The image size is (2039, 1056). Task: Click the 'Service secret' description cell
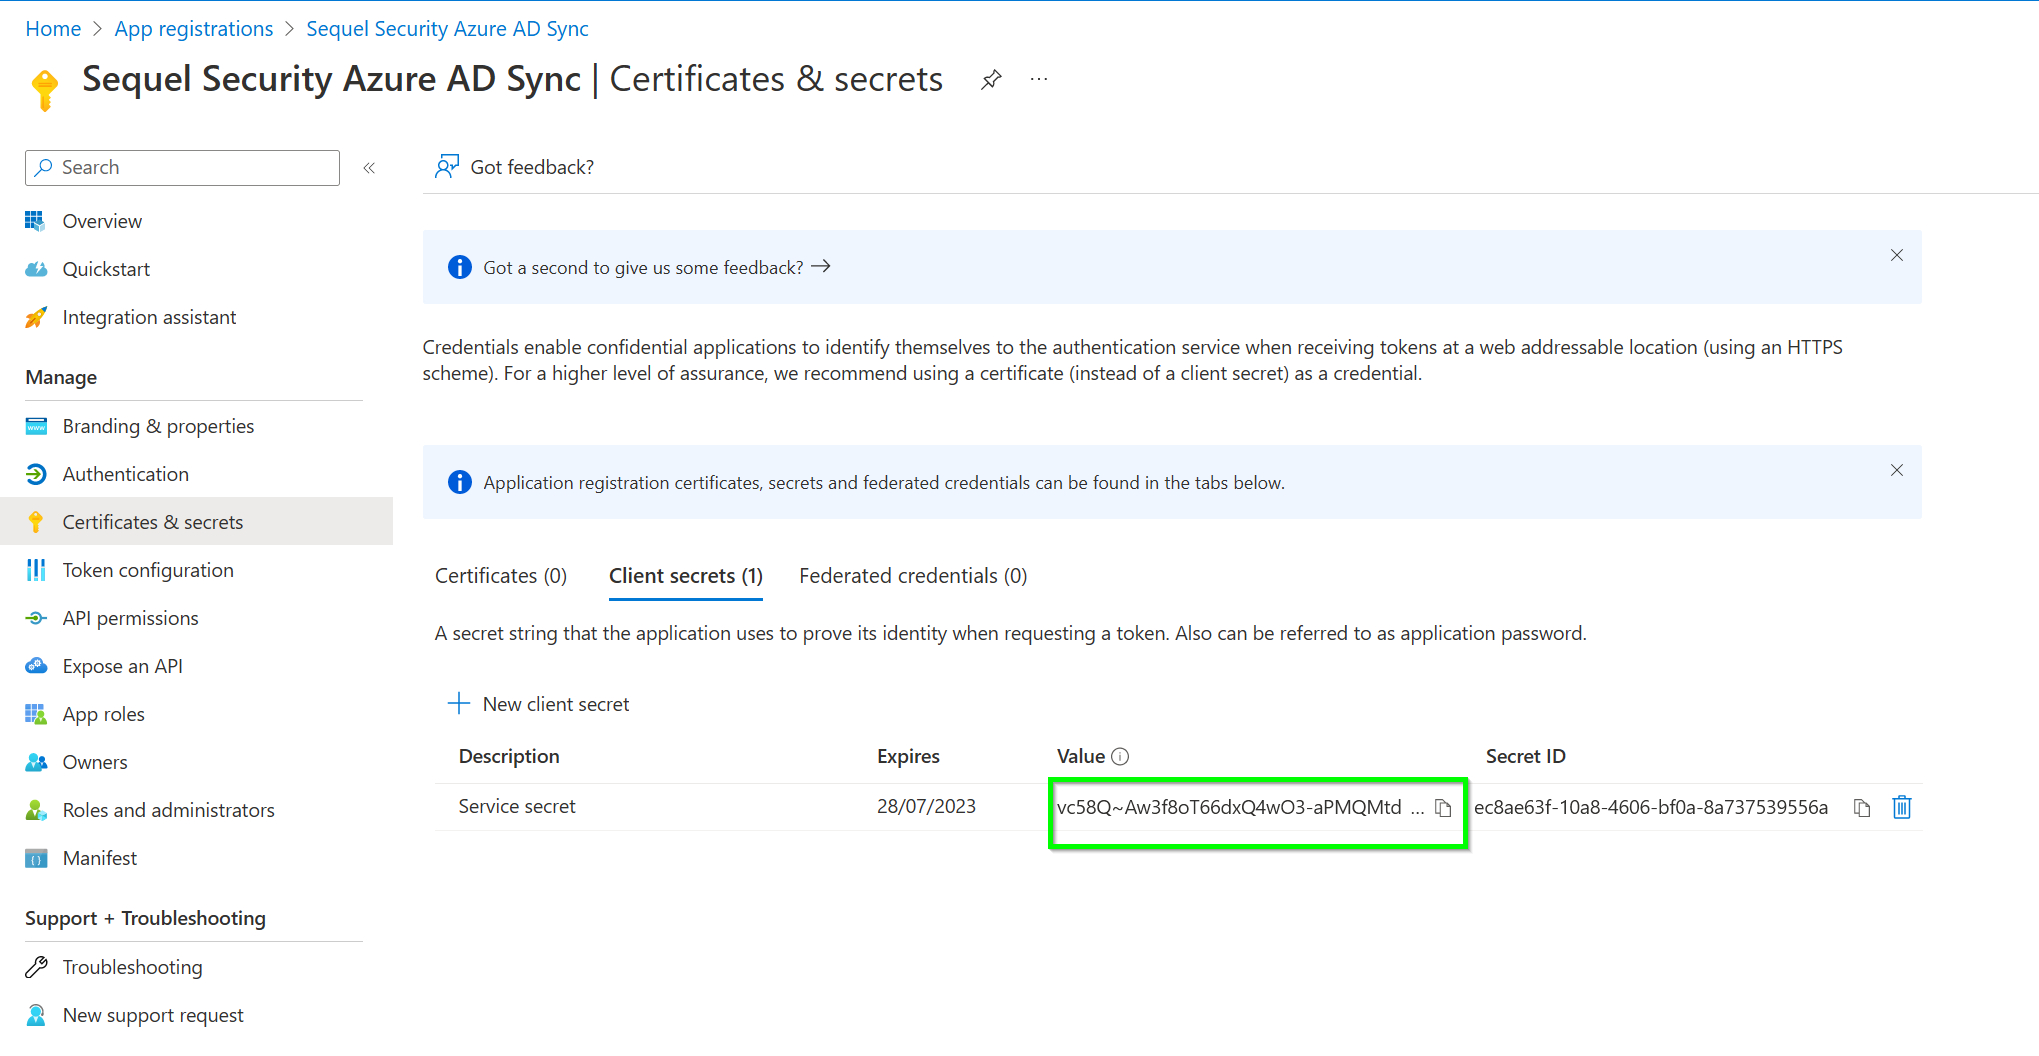pyautogui.click(x=517, y=806)
